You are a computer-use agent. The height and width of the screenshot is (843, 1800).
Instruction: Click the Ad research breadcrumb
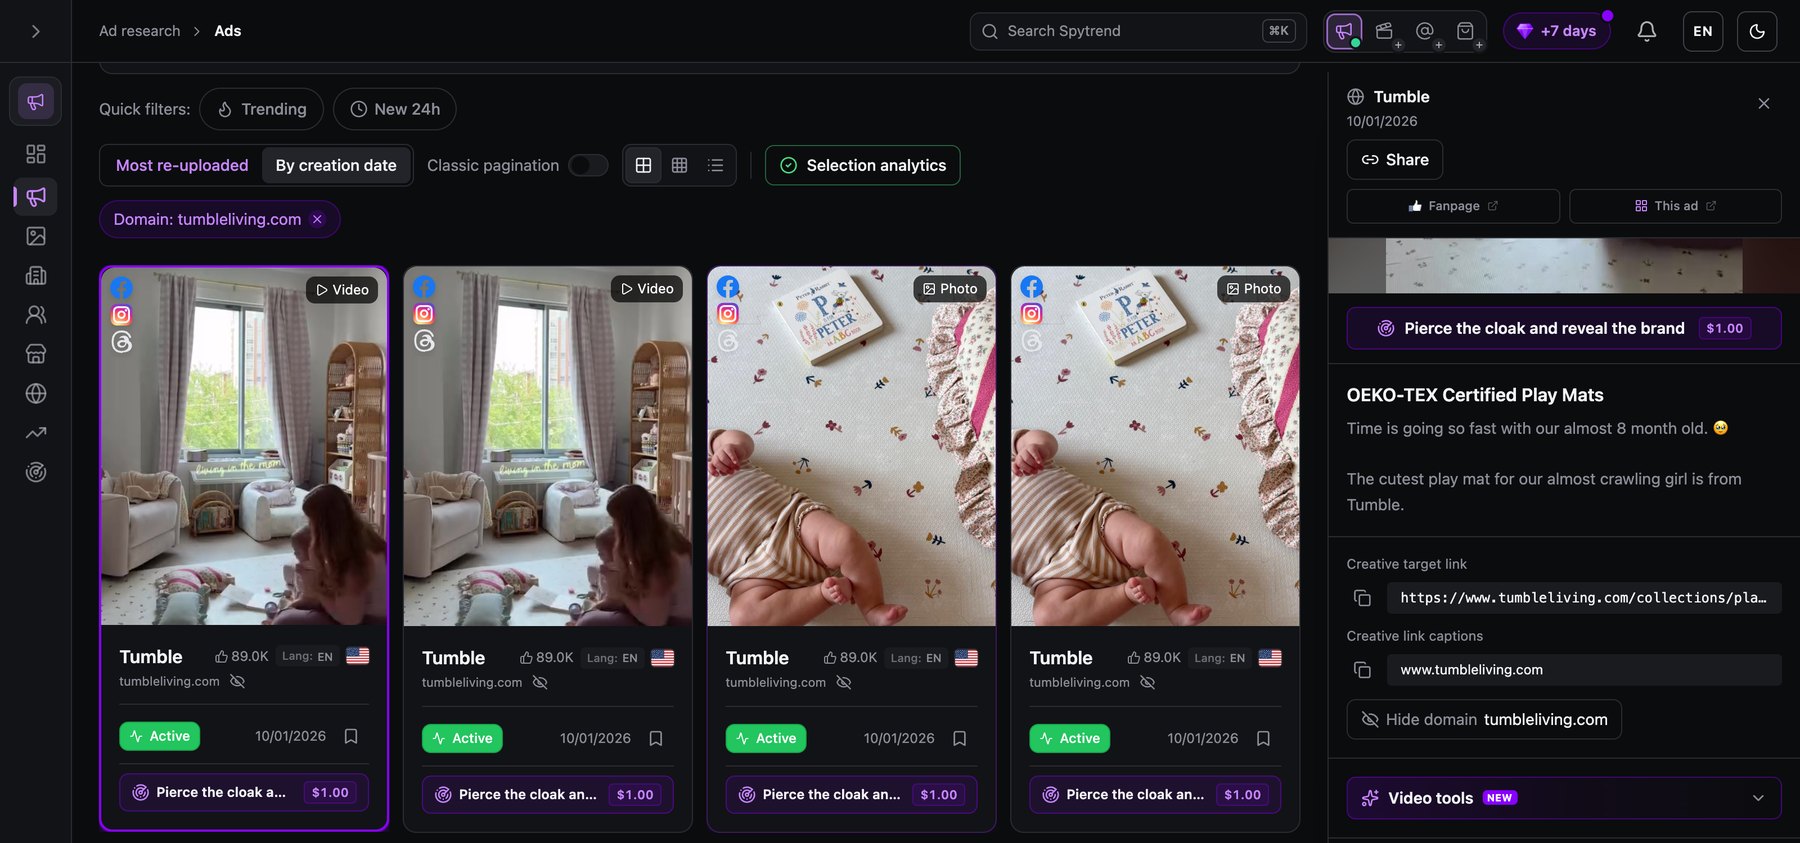click(140, 31)
